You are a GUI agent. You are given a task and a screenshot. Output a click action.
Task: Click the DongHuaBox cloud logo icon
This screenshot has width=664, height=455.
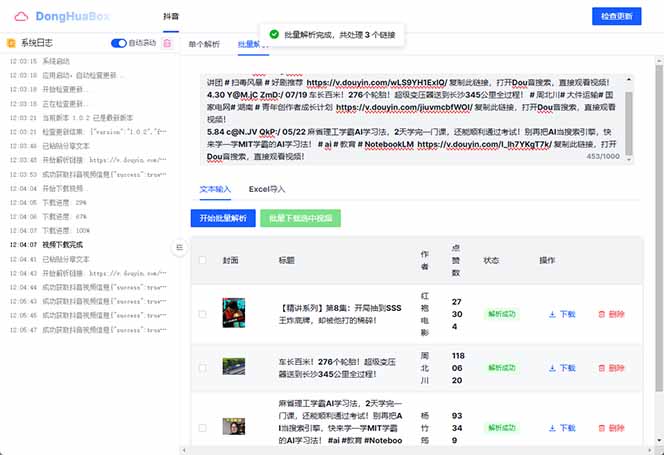coord(21,17)
